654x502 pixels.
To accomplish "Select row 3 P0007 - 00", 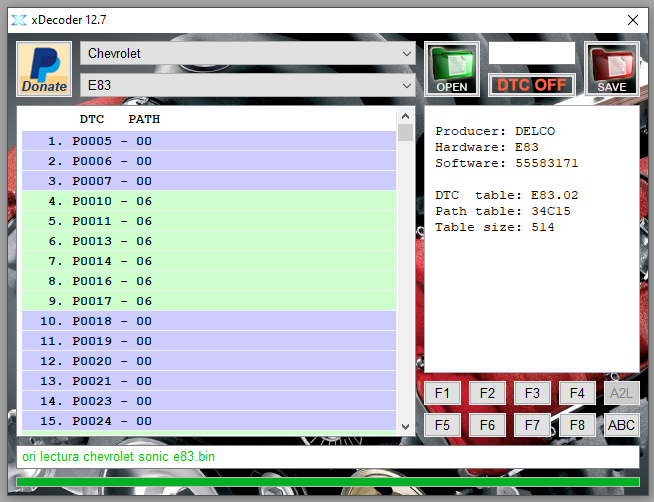I will (x=209, y=181).
